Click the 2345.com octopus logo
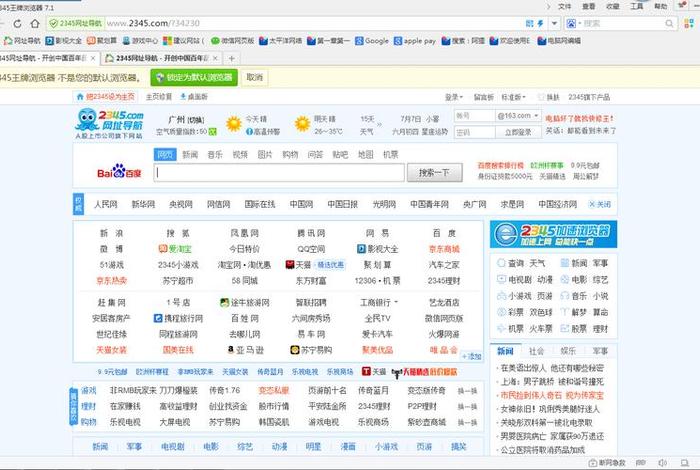Viewport: 700px width, 470px height. [109, 124]
